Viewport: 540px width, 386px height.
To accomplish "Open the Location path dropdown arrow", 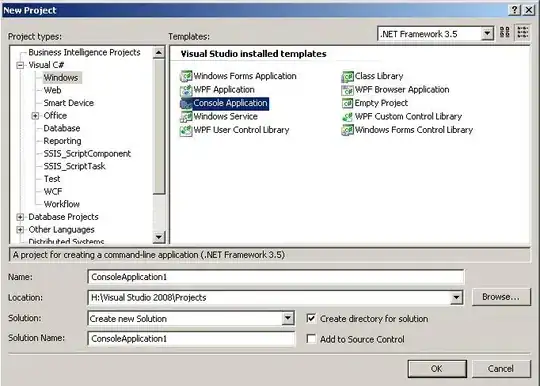I will [x=456, y=298].
